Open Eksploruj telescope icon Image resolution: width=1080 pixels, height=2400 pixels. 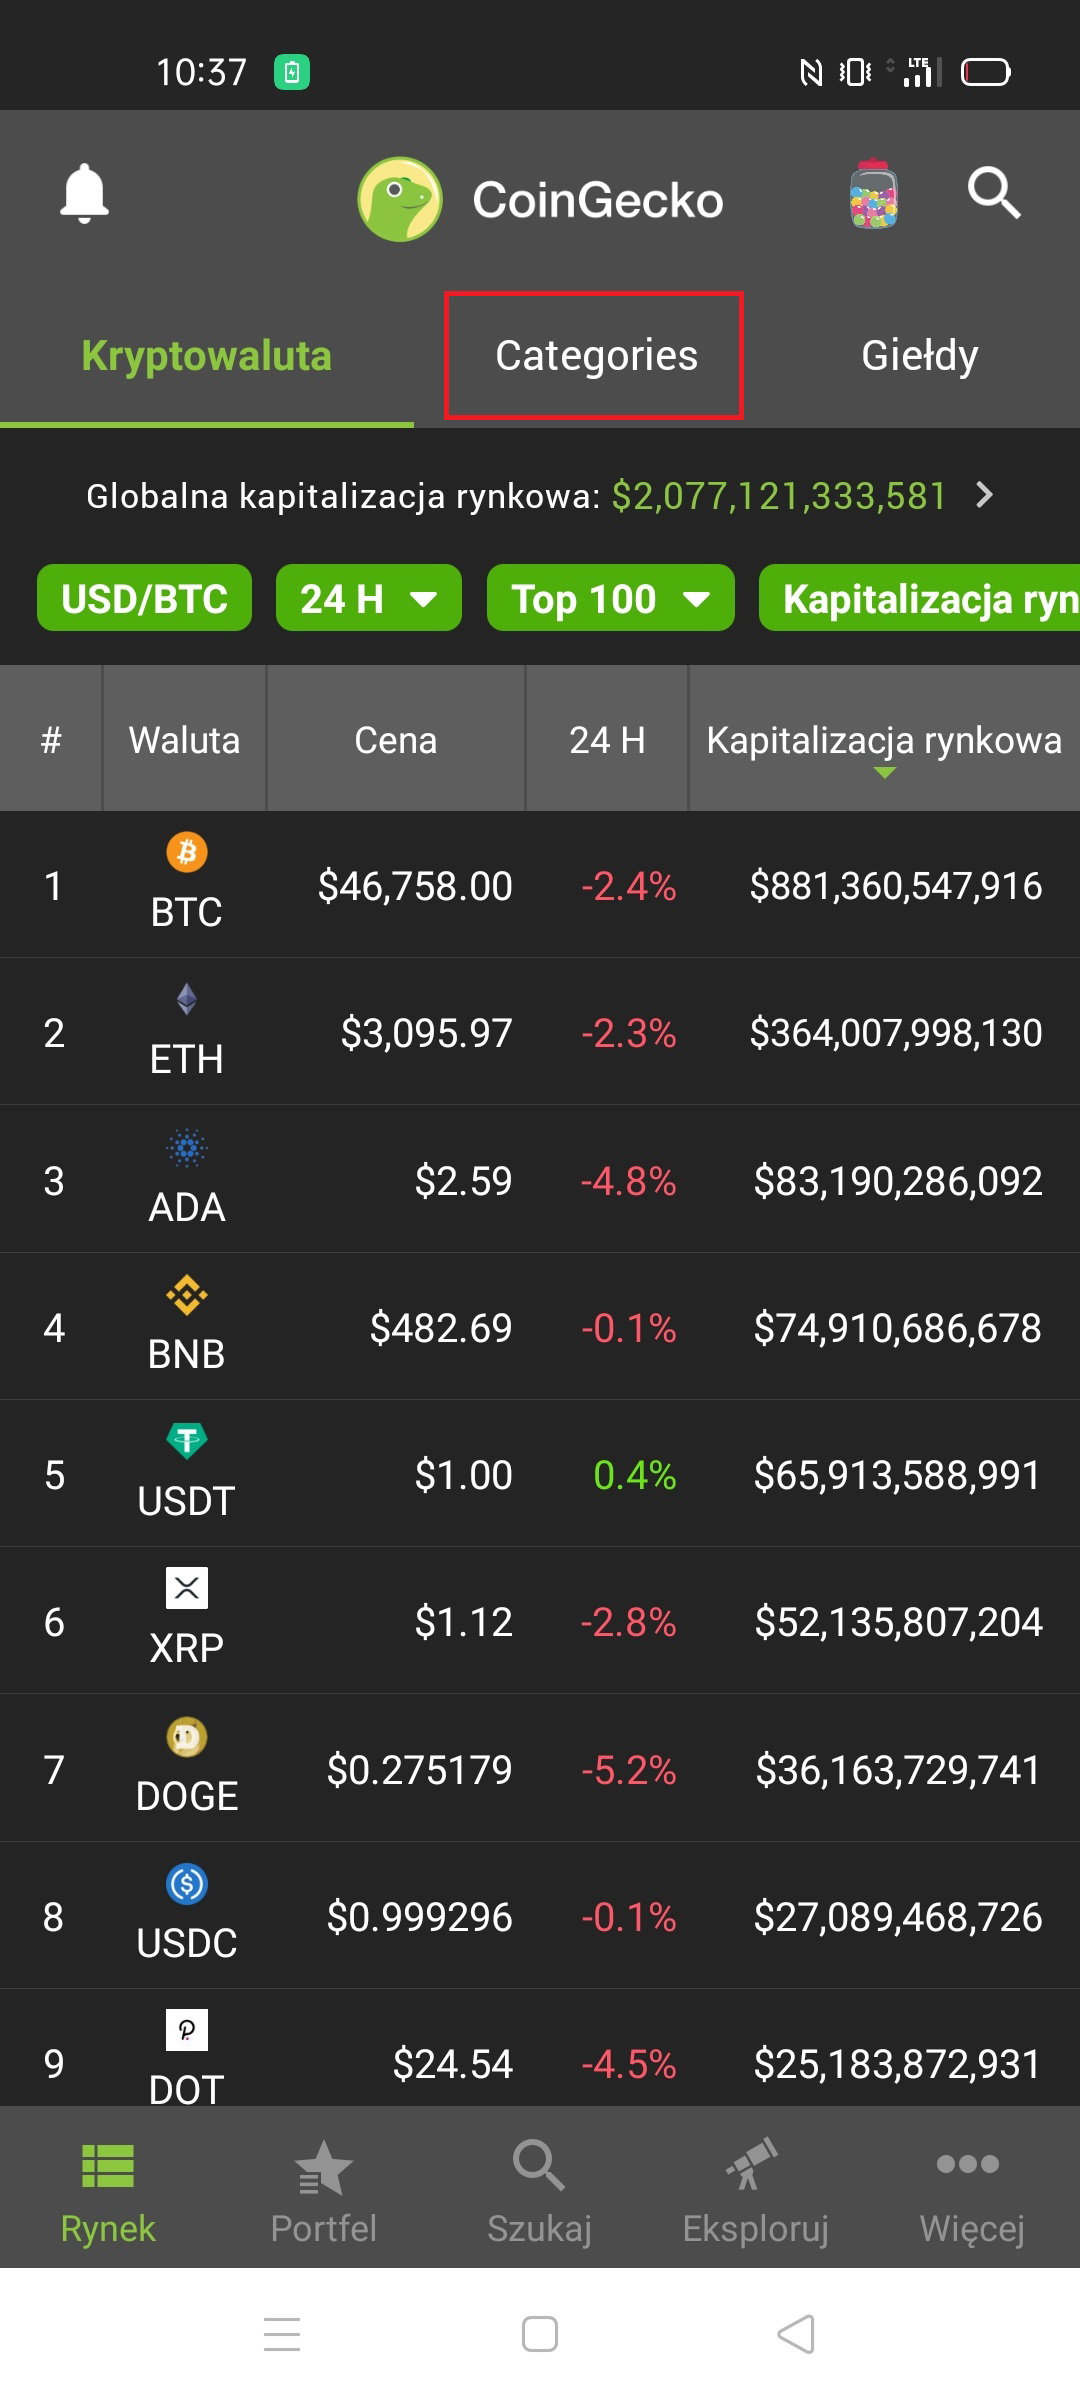coord(752,2164)
